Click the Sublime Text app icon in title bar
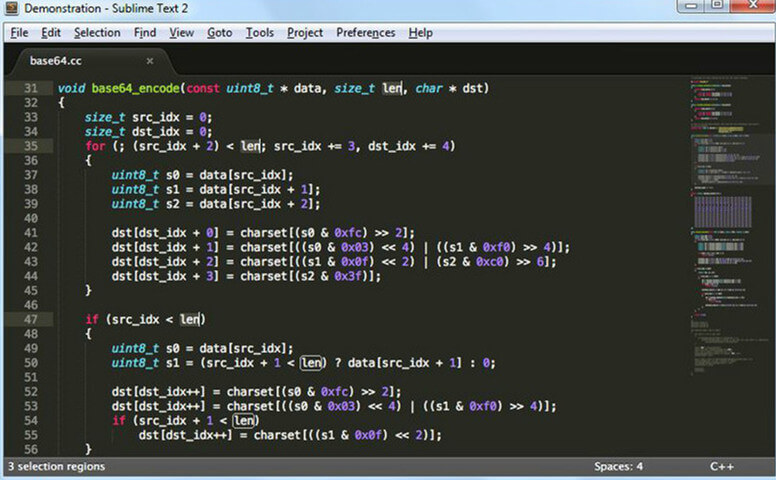Image resolution: width=776 pixels, height=480 pixels. (11, 8)
